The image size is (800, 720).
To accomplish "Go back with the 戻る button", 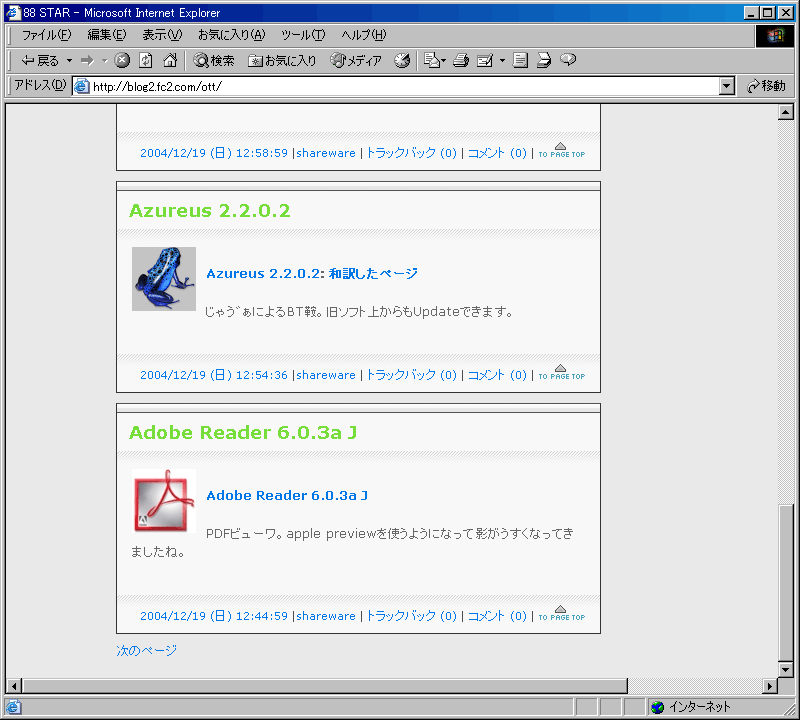I will 40,61.
